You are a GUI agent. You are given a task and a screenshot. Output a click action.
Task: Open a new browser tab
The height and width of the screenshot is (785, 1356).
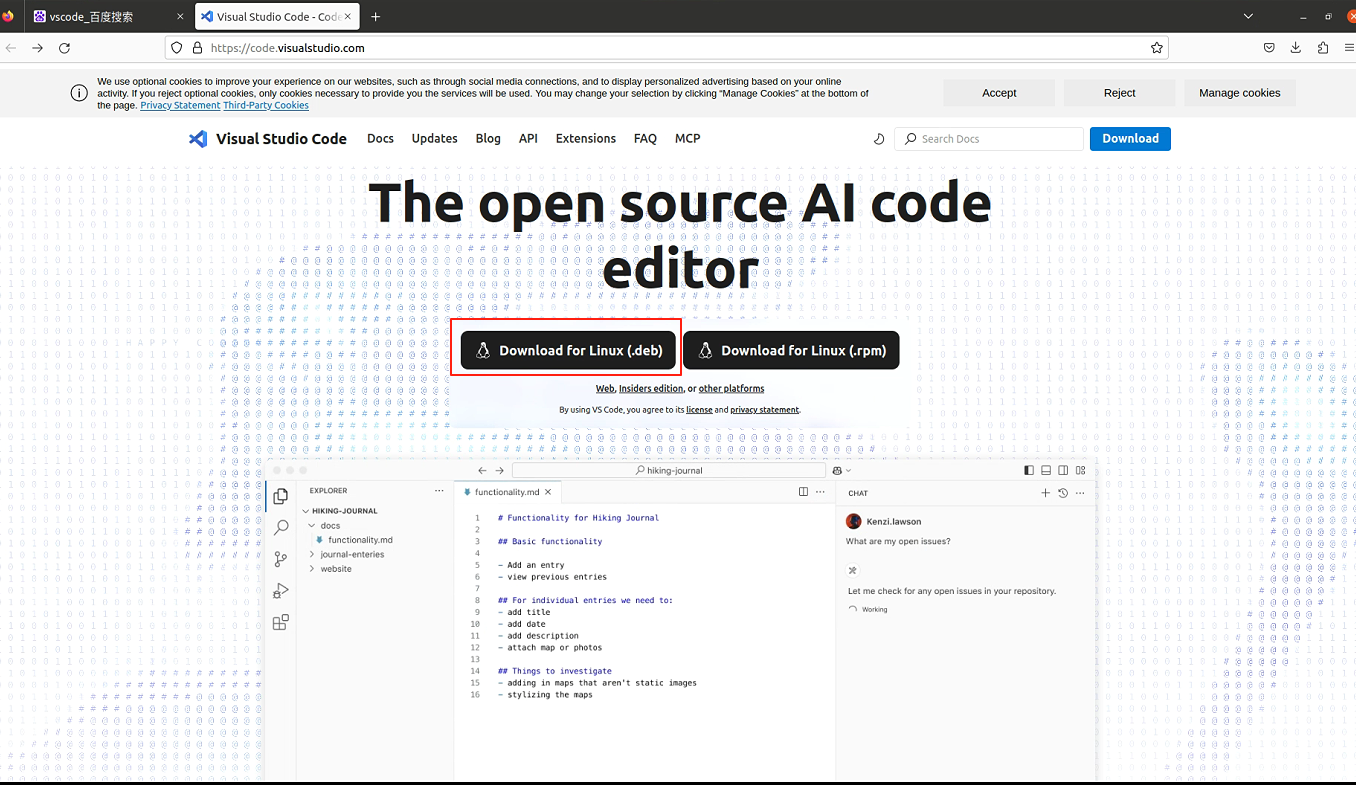[x=376, y=17]
